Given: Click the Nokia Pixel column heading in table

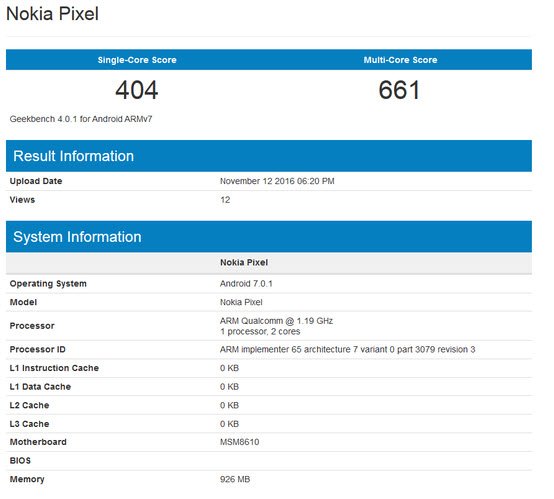Looking at the screenshot, I should pos(244,263).
